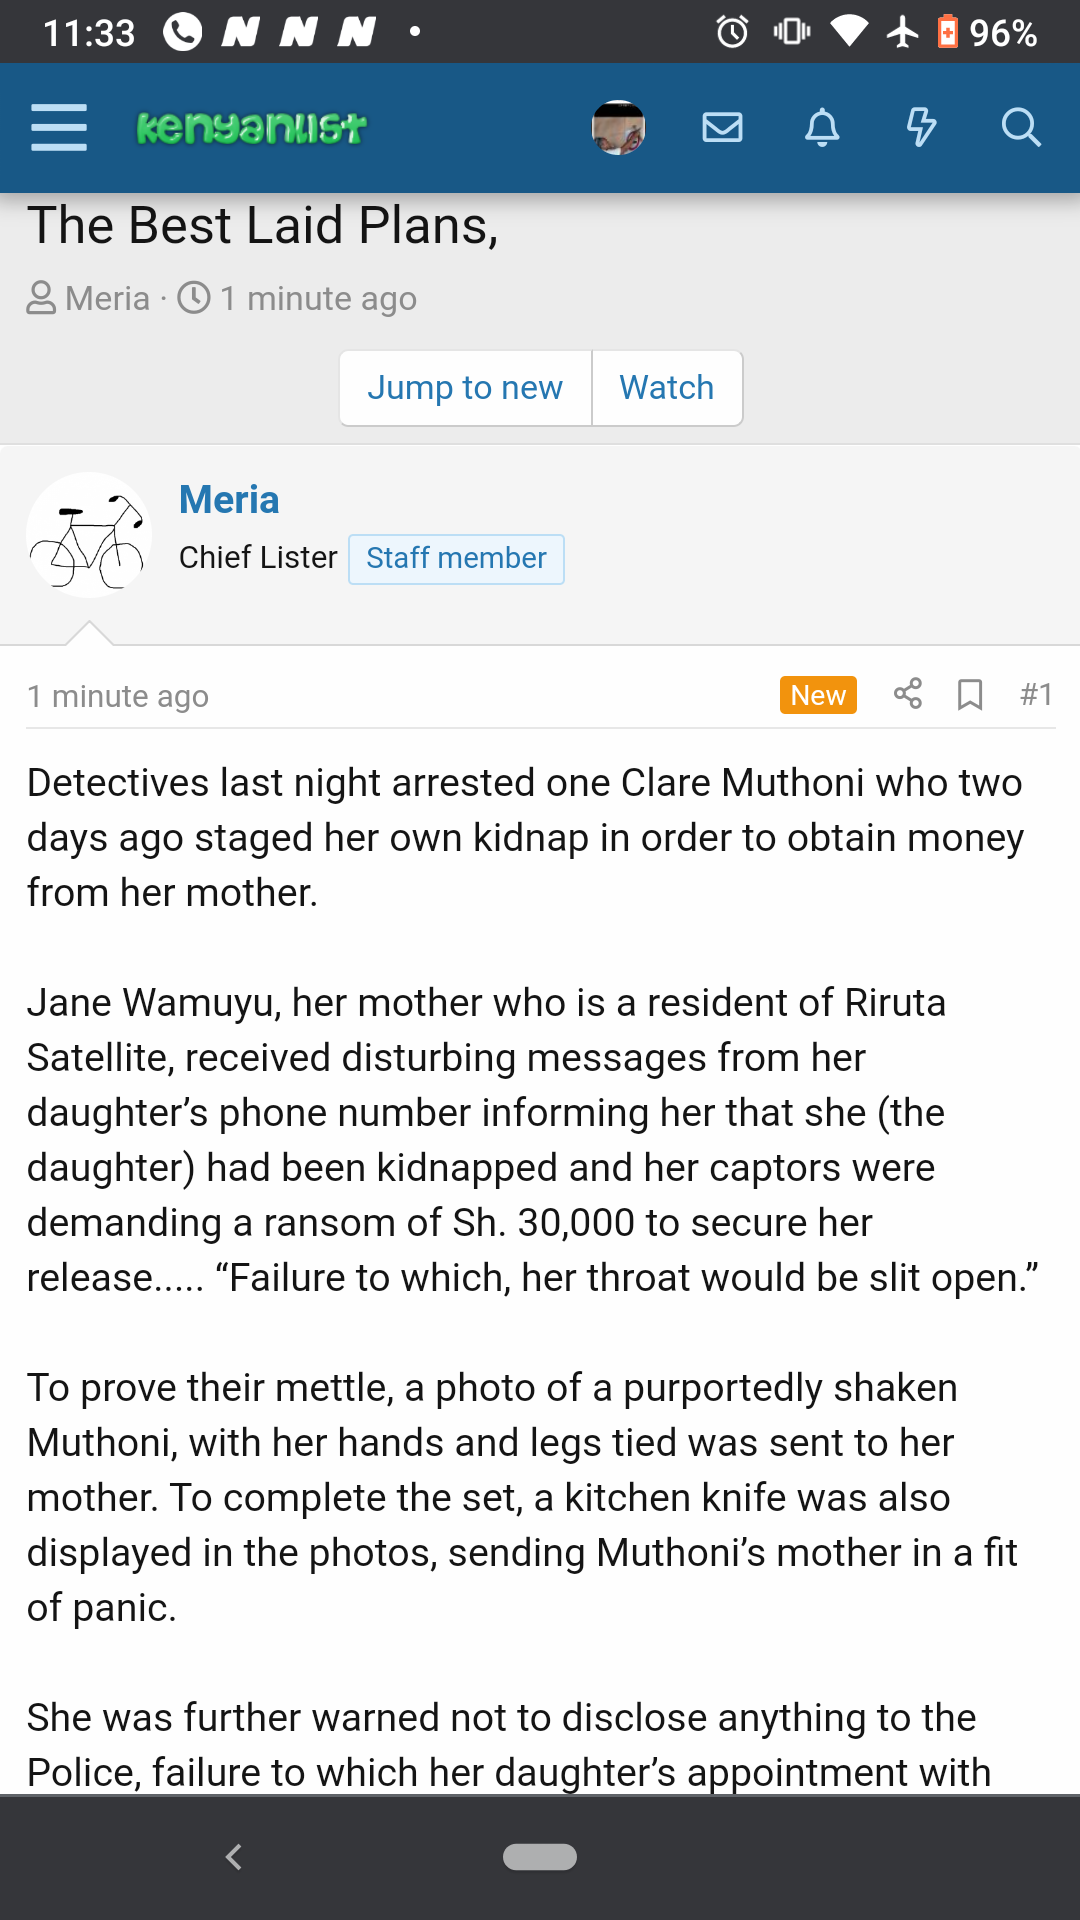The width and height of the screenshot is (1080, 1920).
Task: Open the inbox envelope icon
Action: [722, 128]
